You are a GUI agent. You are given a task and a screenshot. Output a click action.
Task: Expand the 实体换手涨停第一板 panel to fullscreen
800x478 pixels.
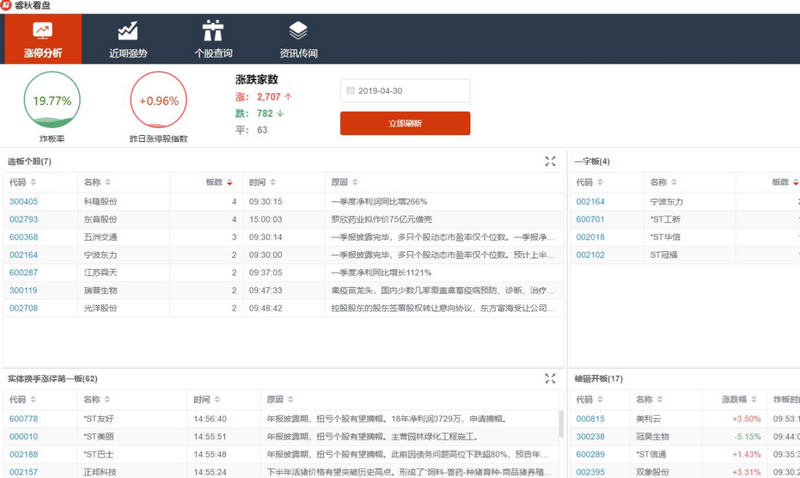pyautogui.click(x=550, y=379)
